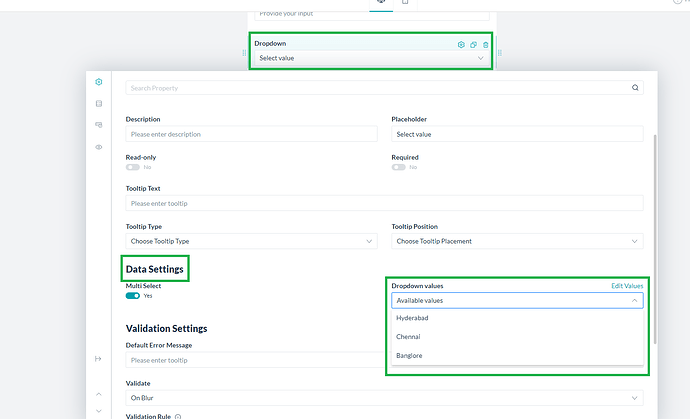
Task: Pick the Banglore option
Action: [x=409, y=355]
